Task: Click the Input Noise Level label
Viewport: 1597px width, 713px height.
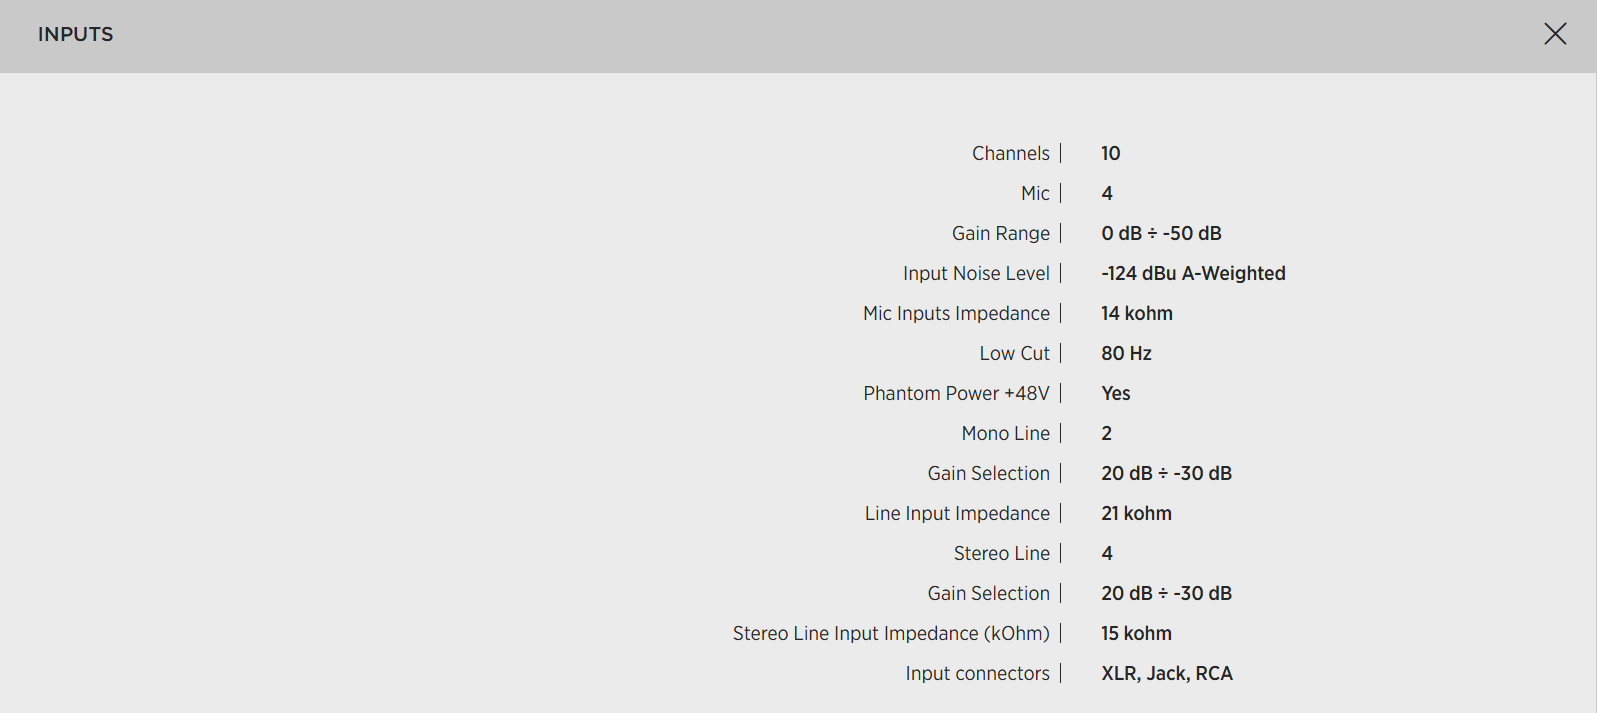Action: point(976,273)
